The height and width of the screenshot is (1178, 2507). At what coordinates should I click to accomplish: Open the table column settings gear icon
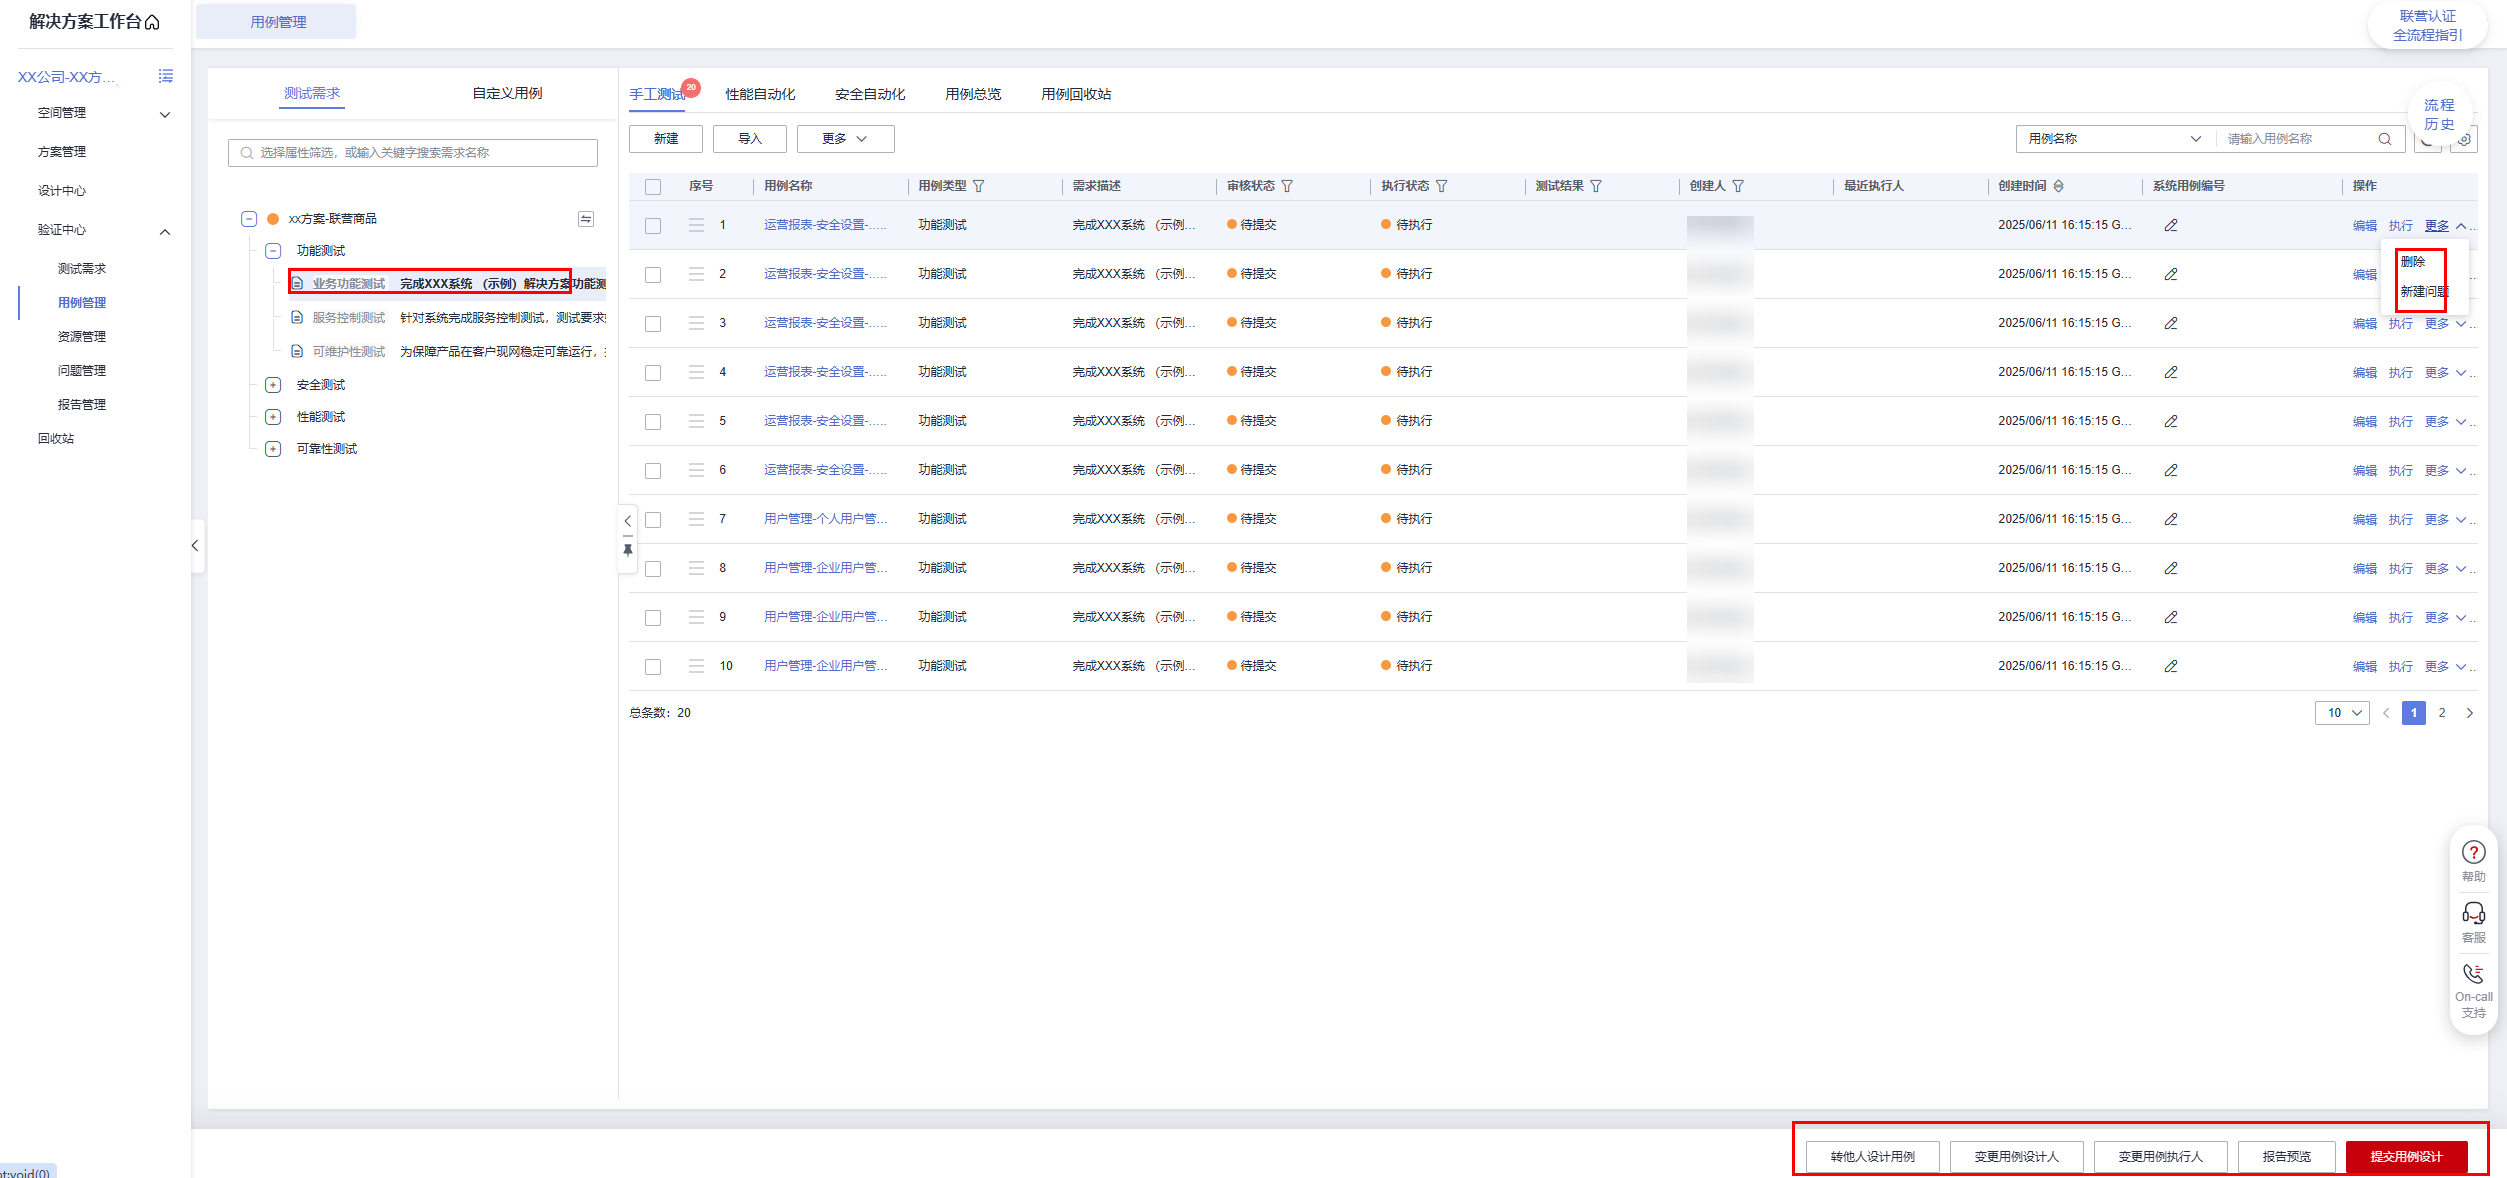[x=2465, y=139]
